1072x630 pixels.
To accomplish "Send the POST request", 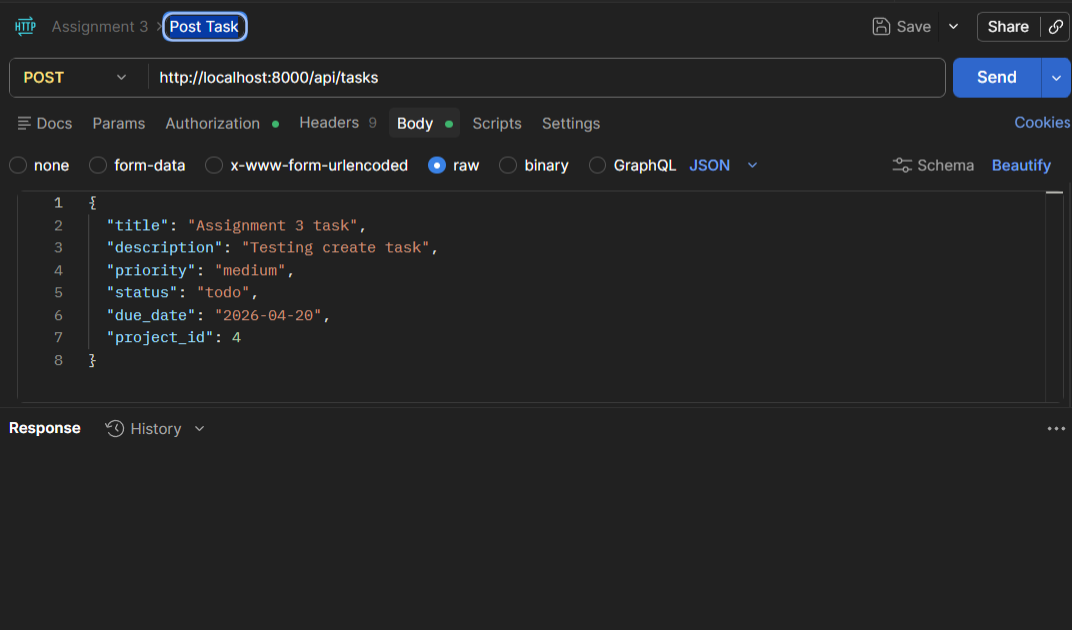I will click(x=997, y=77).
